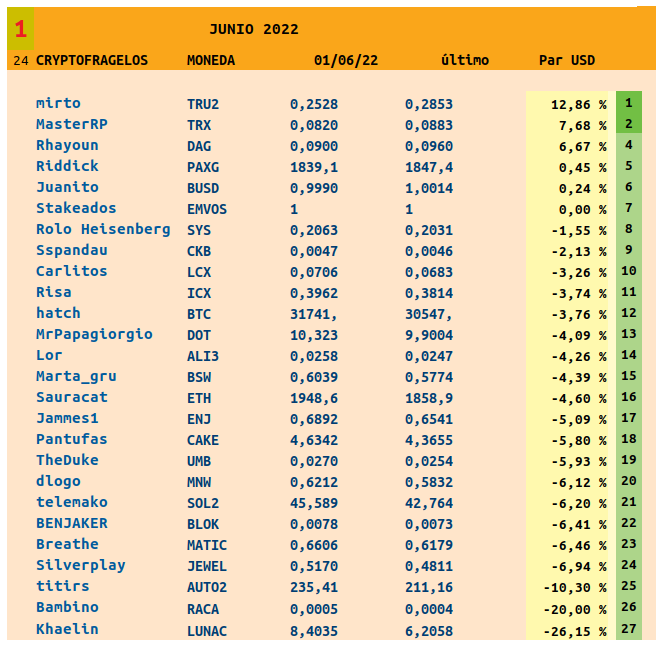This screenshot has width=672, height=652.
Task: Click the PAXG coin symbol
Action: (x=203, y=167)
